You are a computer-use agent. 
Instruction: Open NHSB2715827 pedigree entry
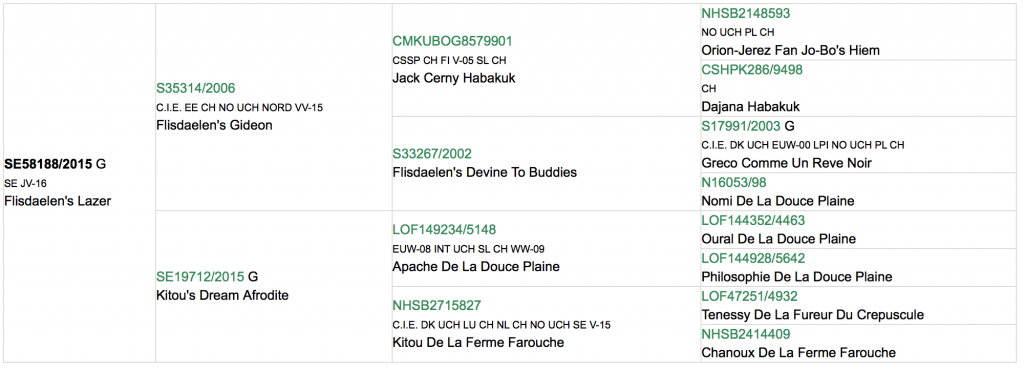point(436,305)
